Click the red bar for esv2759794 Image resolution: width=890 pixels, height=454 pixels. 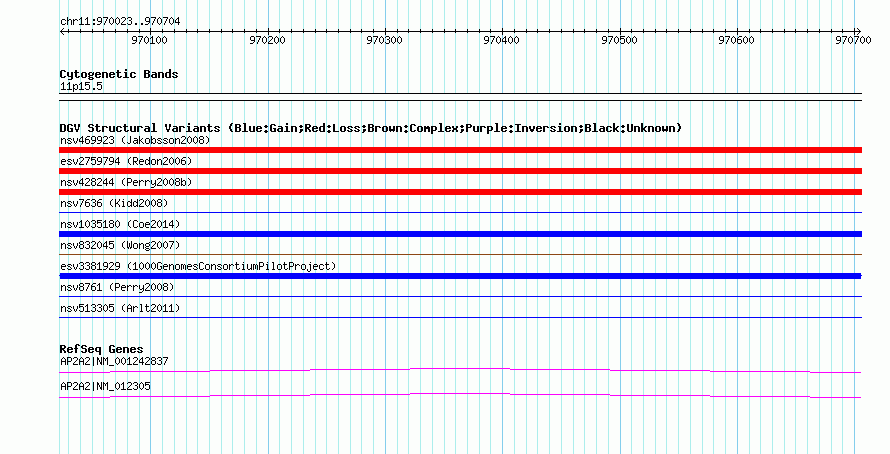click(x=460, y=171)
